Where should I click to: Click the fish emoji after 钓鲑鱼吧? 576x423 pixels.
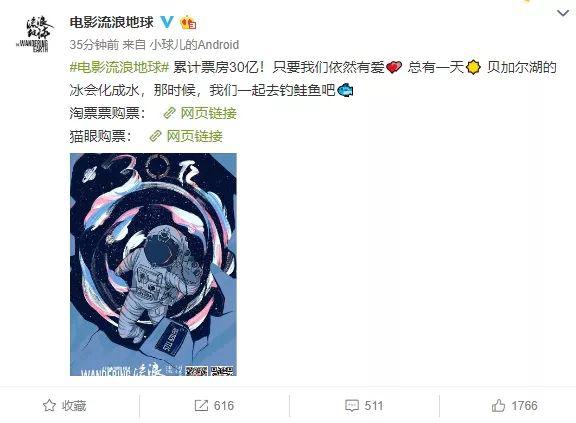345,90
